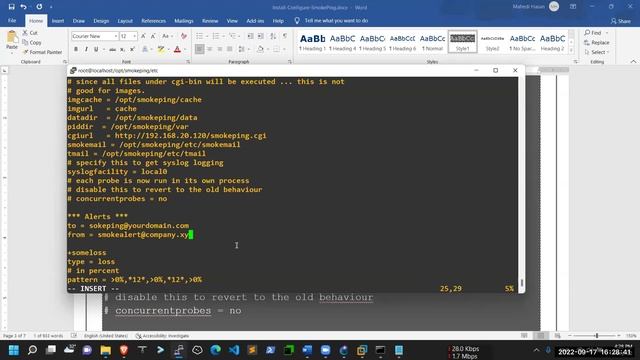Screen dimensions: 640x360
Task: Open the Change Case dropdown
Action: pyautogui.click(x=166, y=36)
